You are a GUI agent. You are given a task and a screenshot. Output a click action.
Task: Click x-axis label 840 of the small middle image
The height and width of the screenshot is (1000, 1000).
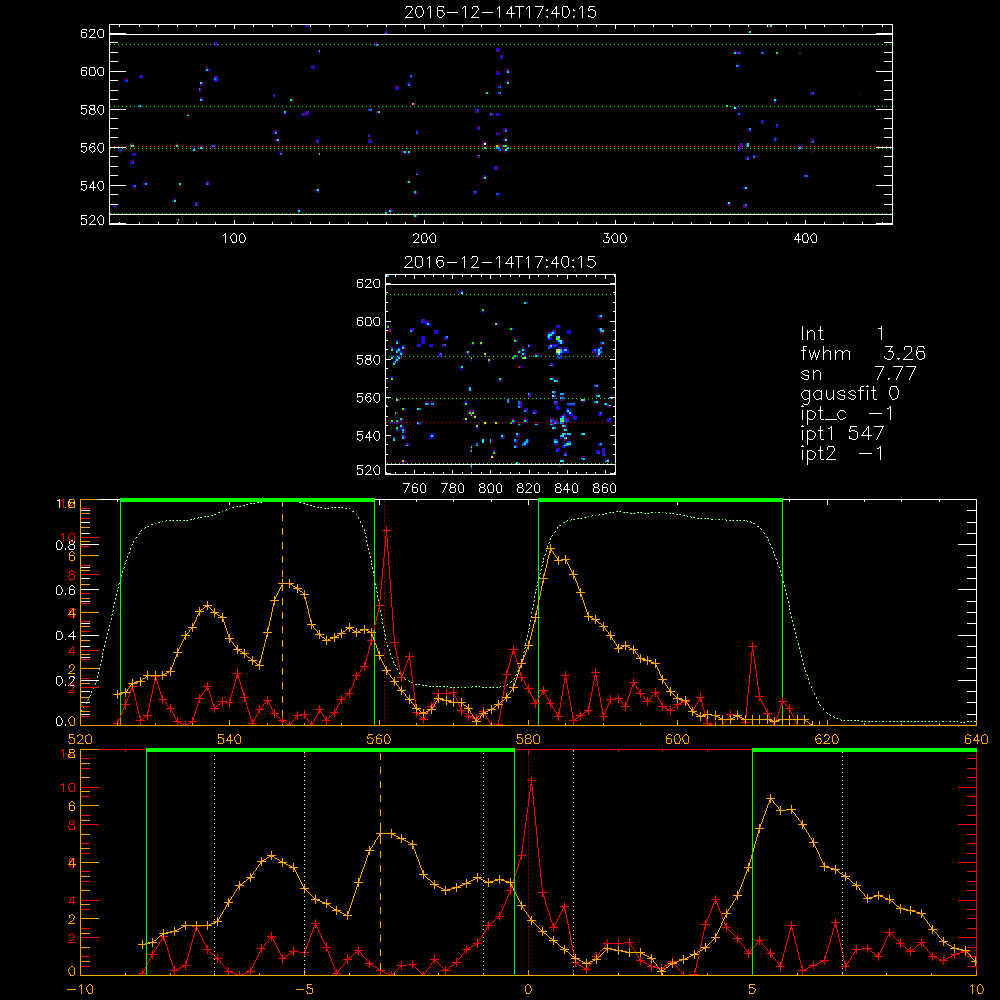[x=566, y=489]
